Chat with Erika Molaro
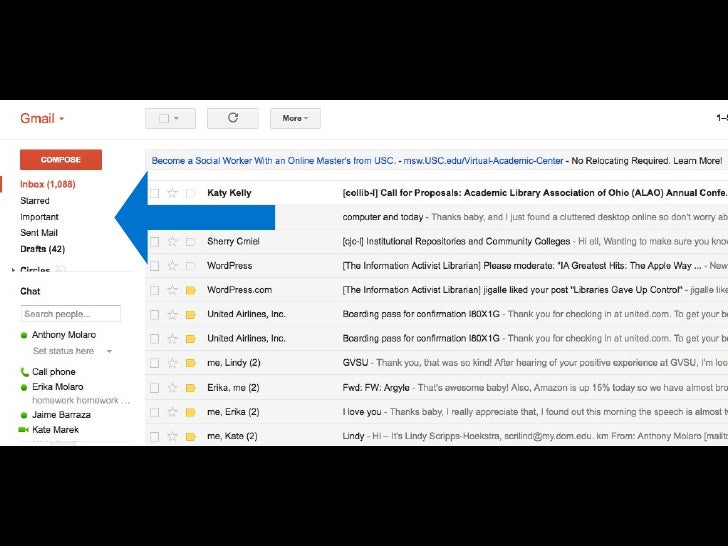The height and width of the screenshot is (546, 728). tap(58, 387)
